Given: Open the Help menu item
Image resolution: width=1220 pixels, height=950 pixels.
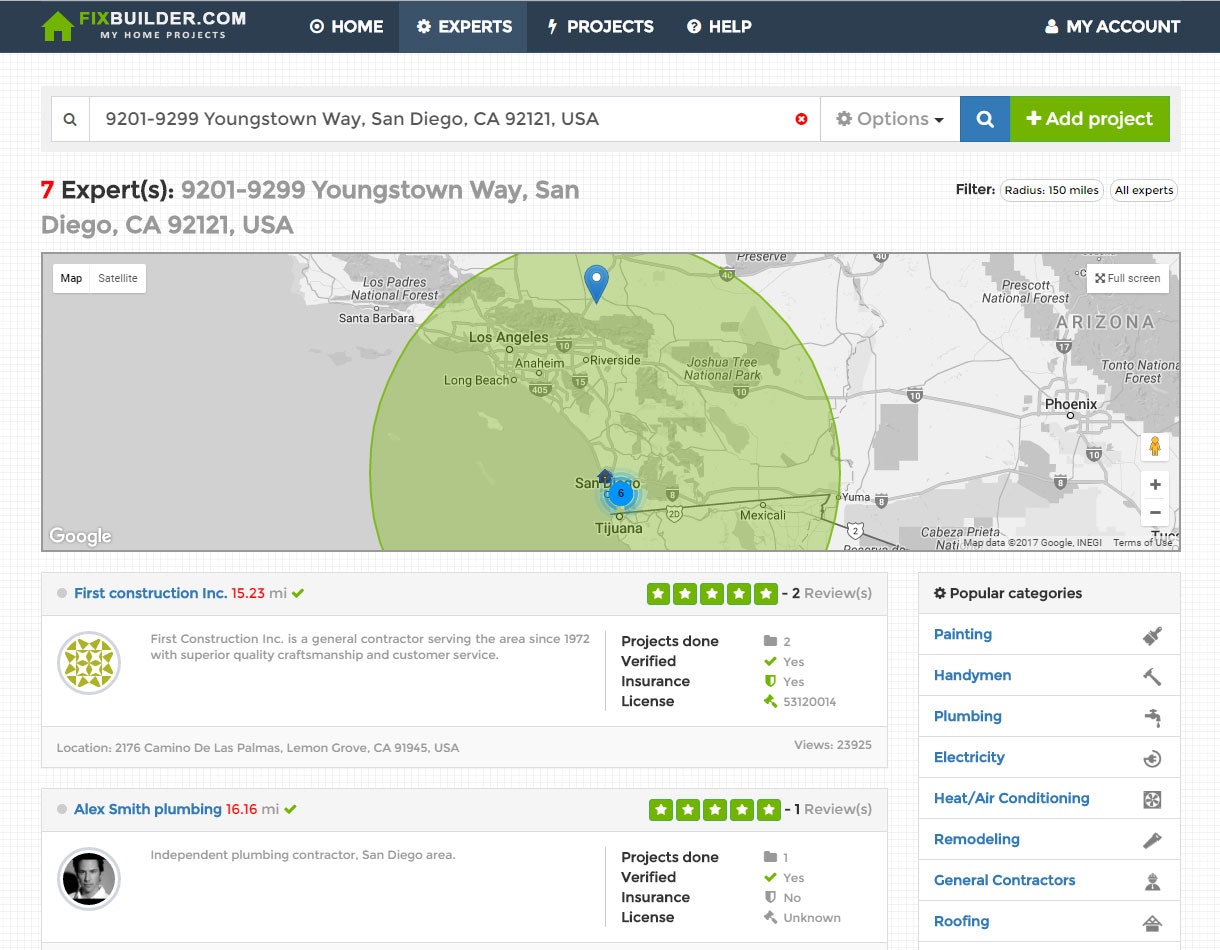Looking at the screenshot, I should (719, 27).
